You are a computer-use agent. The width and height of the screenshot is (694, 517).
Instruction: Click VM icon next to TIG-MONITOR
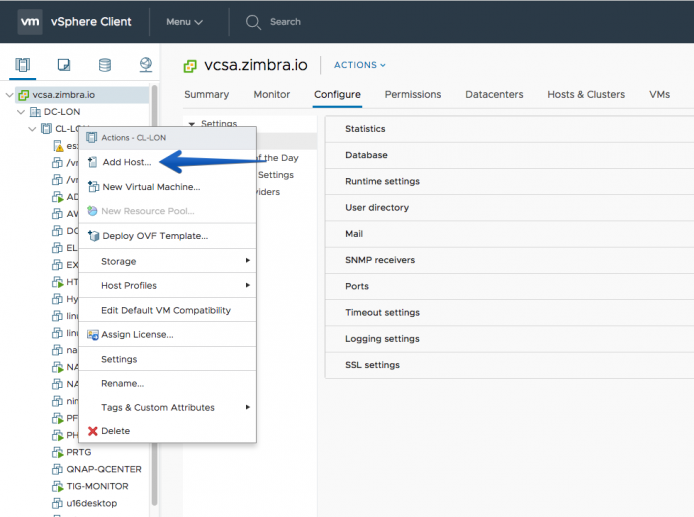tap(58, 486)
